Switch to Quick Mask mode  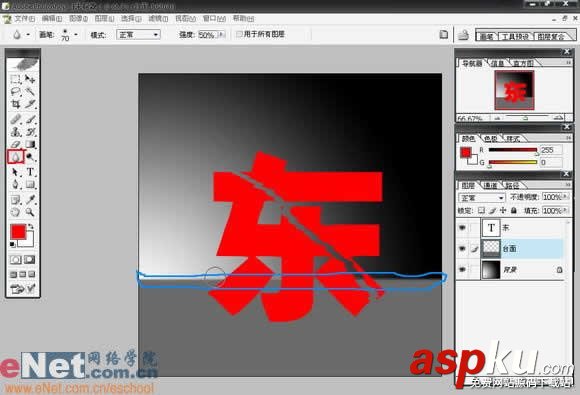click(30, 259)
